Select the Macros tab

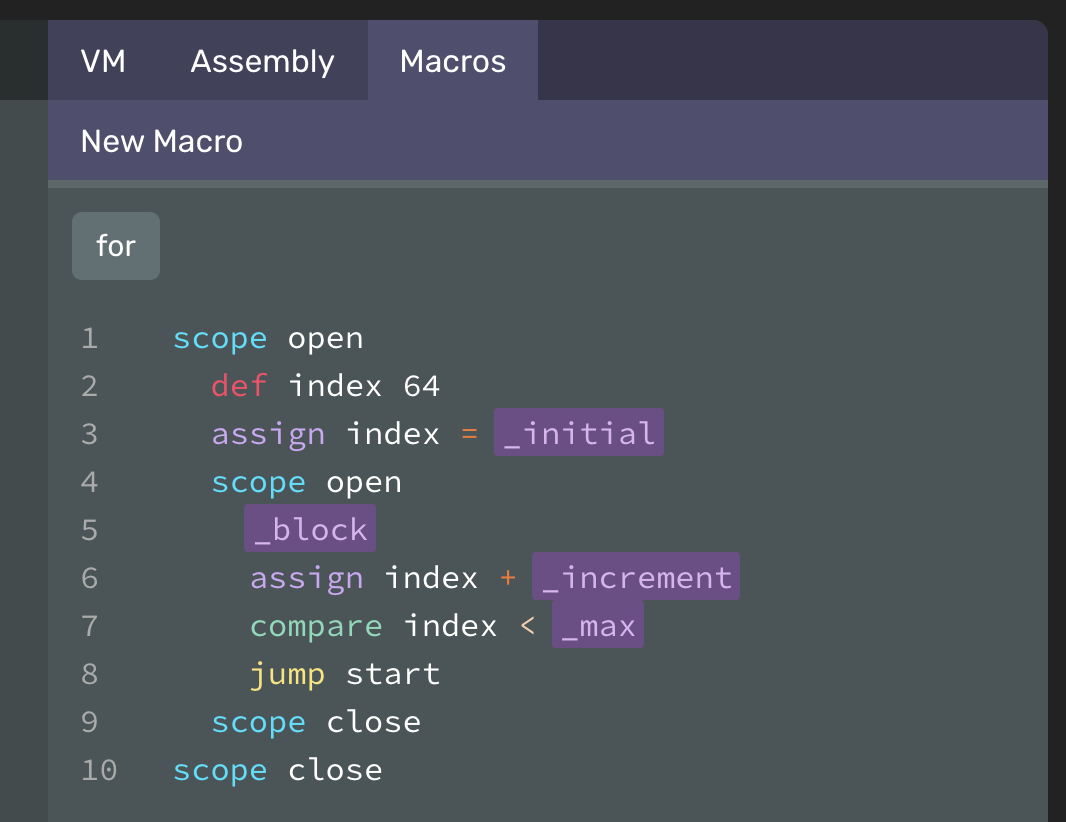pos(452,61)
